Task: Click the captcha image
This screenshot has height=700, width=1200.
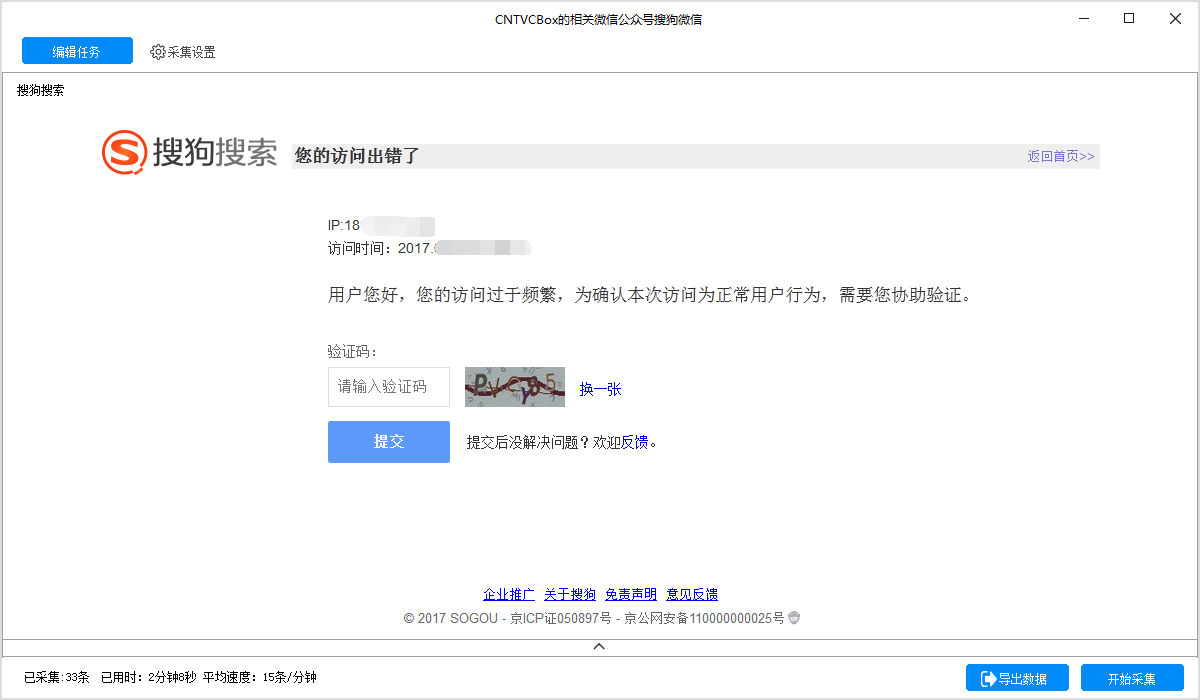Action: pos(515,387)
